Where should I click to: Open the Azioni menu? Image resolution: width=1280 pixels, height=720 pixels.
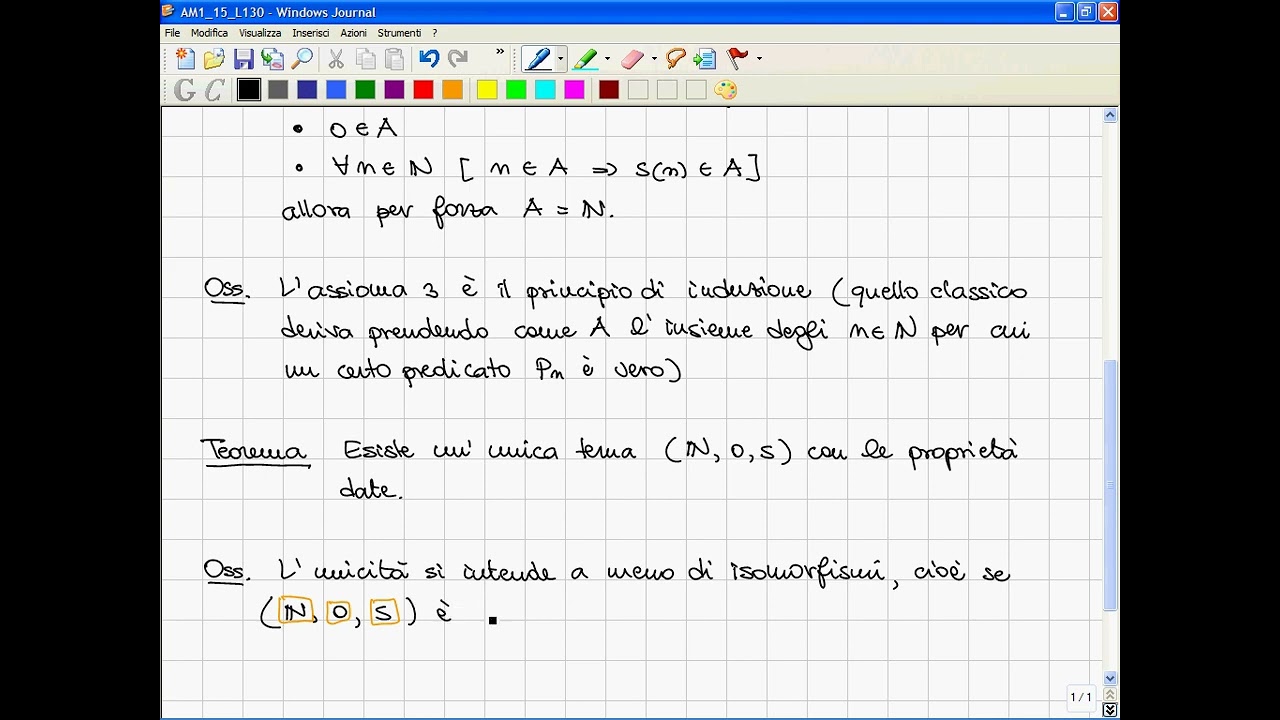pos(354,33)
